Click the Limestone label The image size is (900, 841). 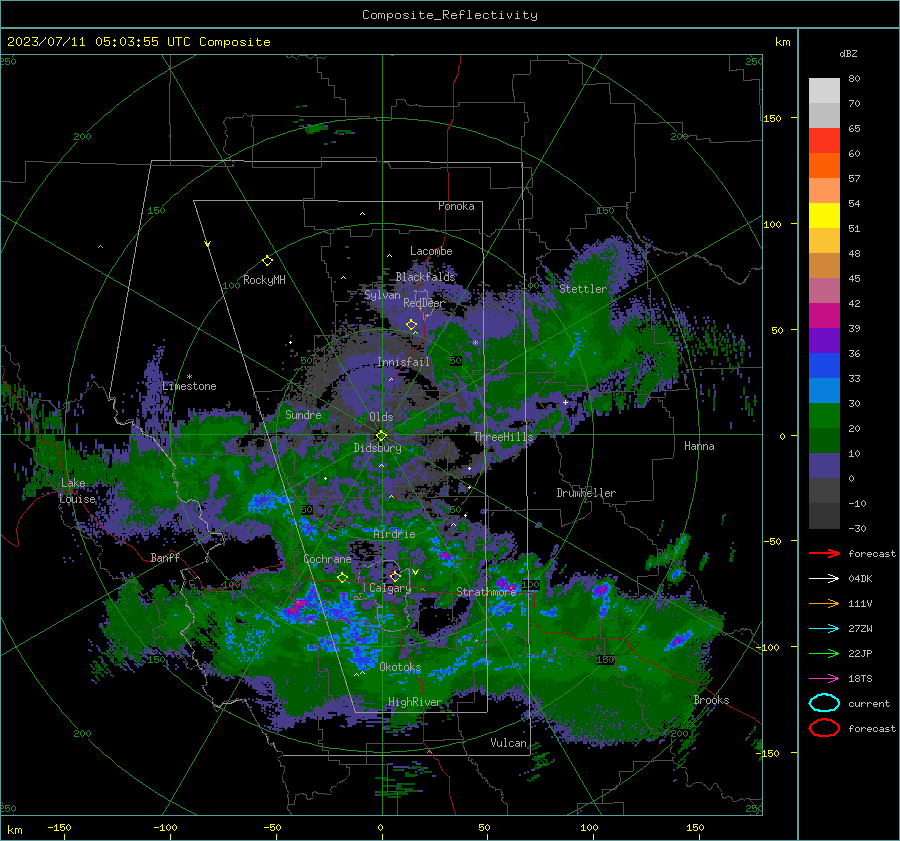[189, 386]
